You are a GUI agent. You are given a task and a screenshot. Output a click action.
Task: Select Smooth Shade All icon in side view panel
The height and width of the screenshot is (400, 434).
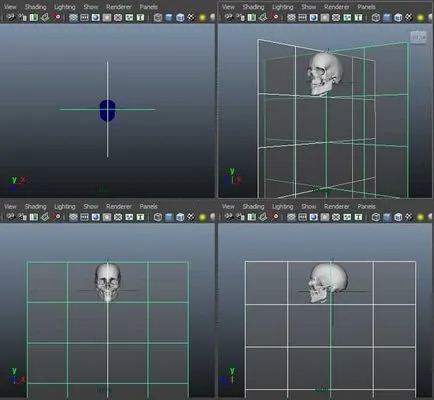pos(387,217)
